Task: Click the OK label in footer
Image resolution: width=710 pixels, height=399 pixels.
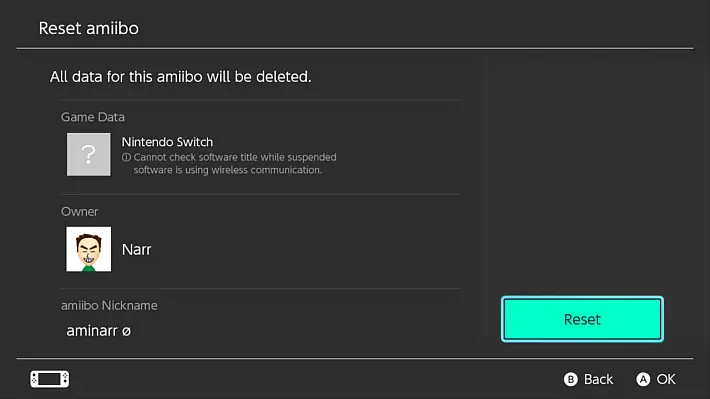Action: point(666,379)
